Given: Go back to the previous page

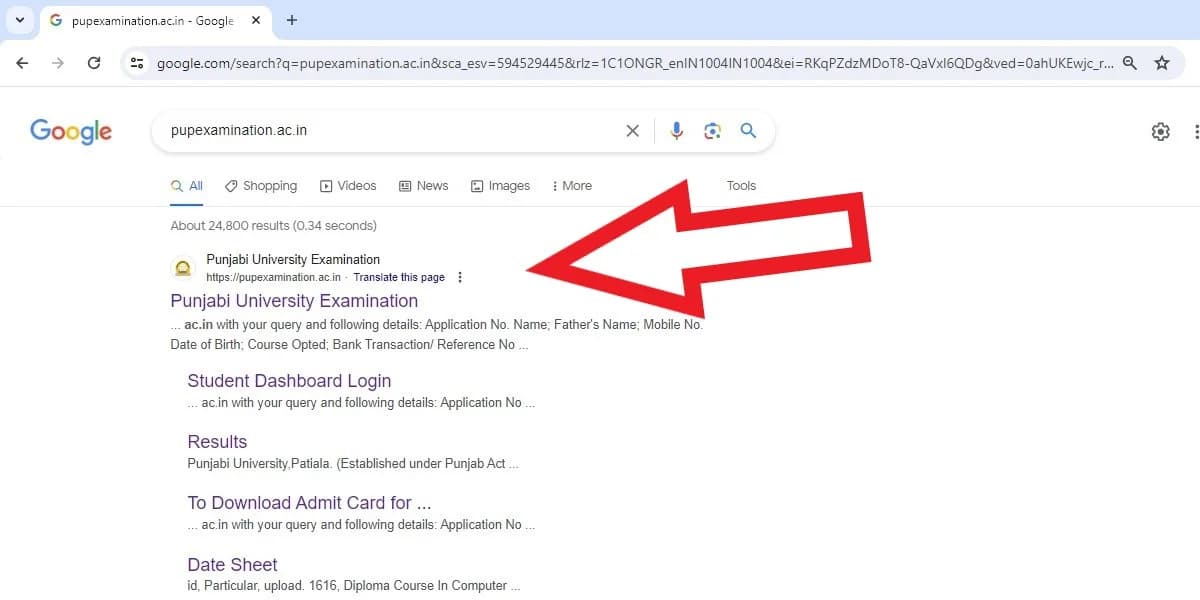Looking at the screenshot, I should pos(22,63).
